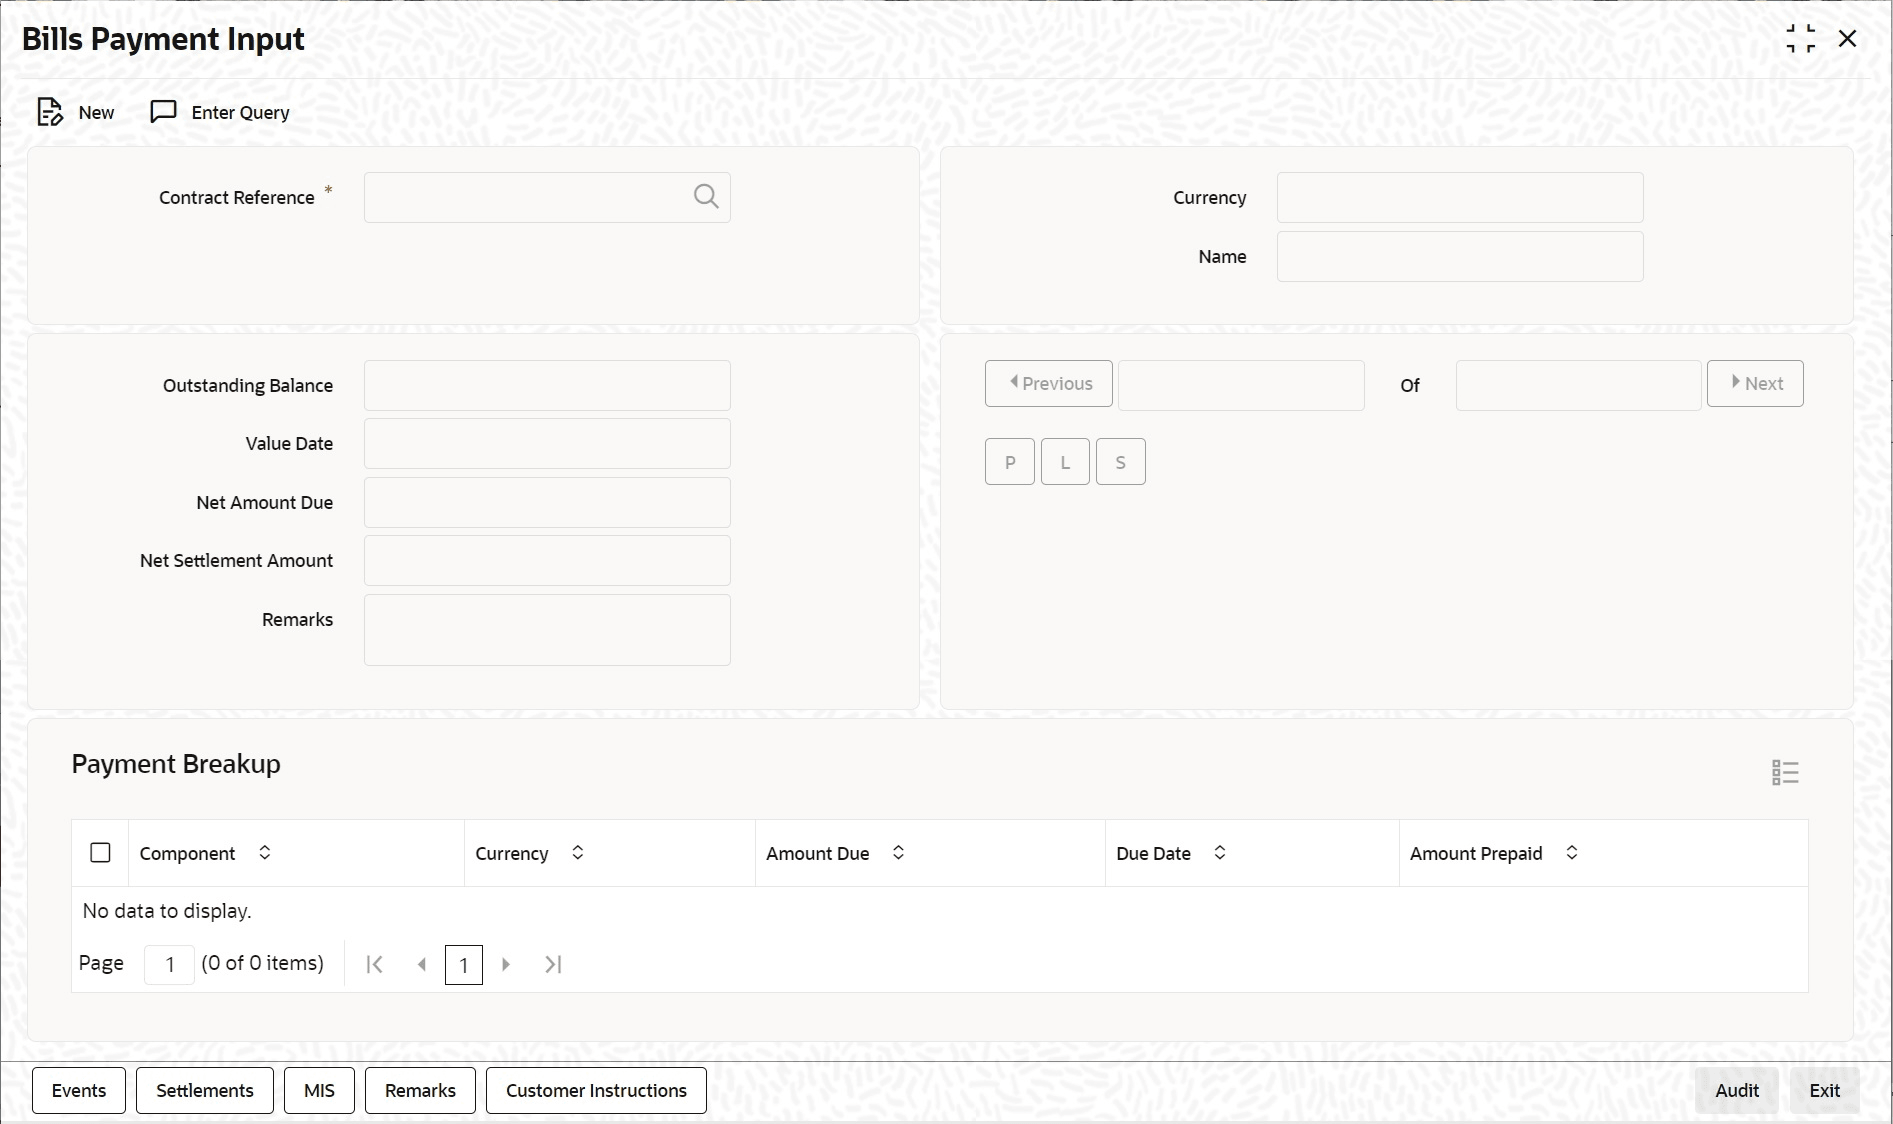1893x1124 pixels.
Task: Click the Name input field
Action: pos(1460,256)
